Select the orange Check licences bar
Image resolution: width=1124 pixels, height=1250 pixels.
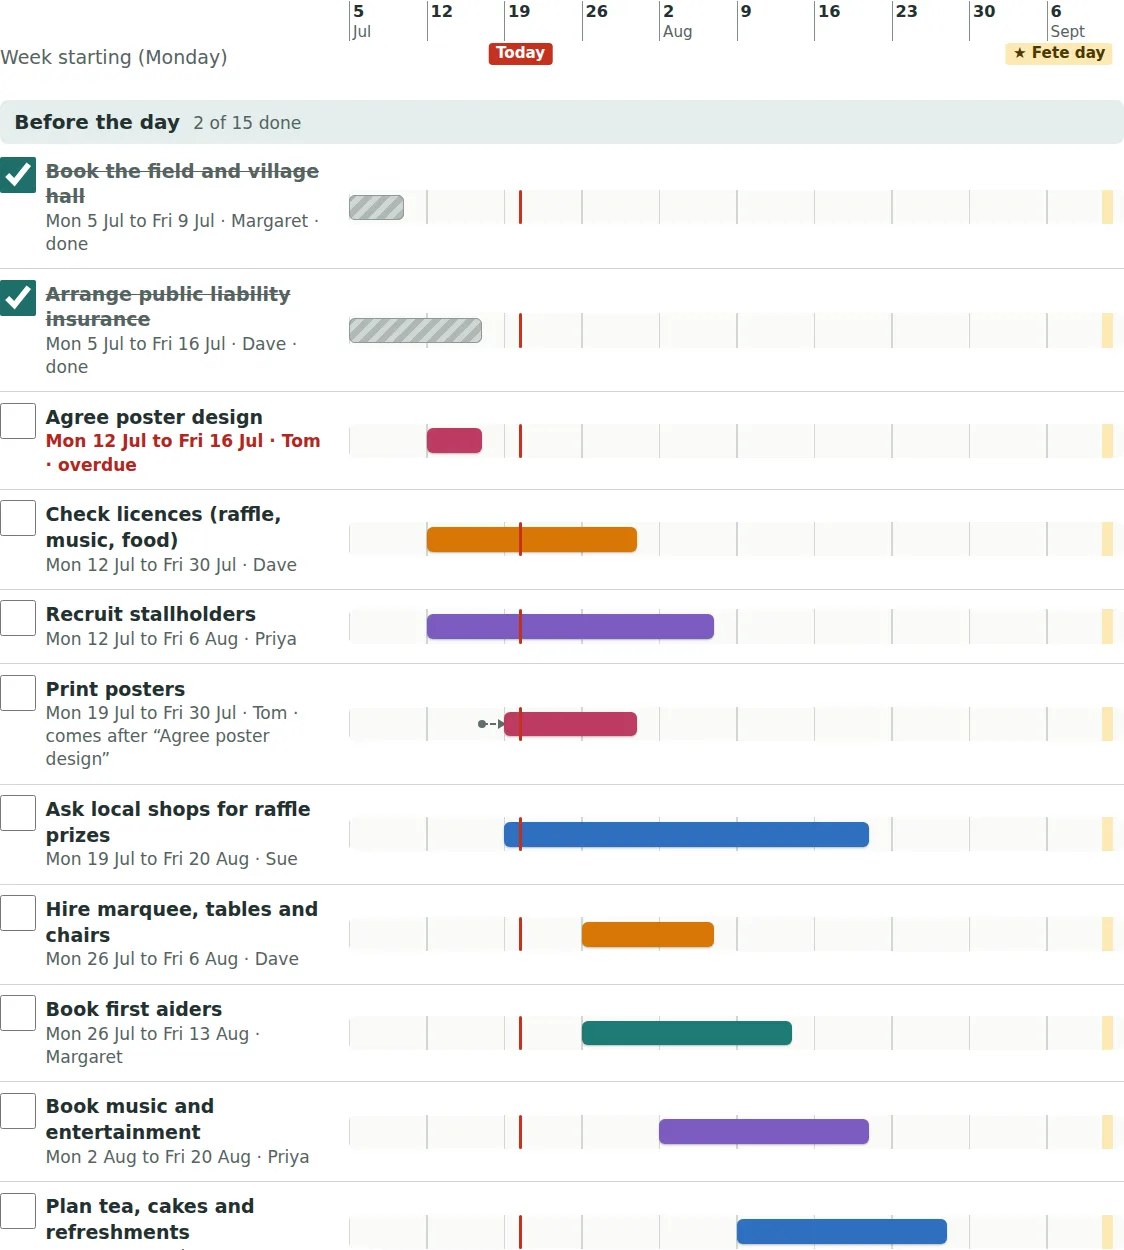coord(532,539)
